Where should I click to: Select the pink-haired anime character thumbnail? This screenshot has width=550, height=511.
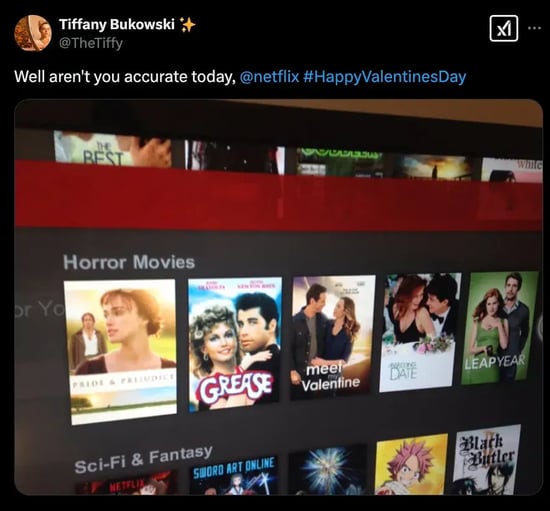(x=411, y=465)
